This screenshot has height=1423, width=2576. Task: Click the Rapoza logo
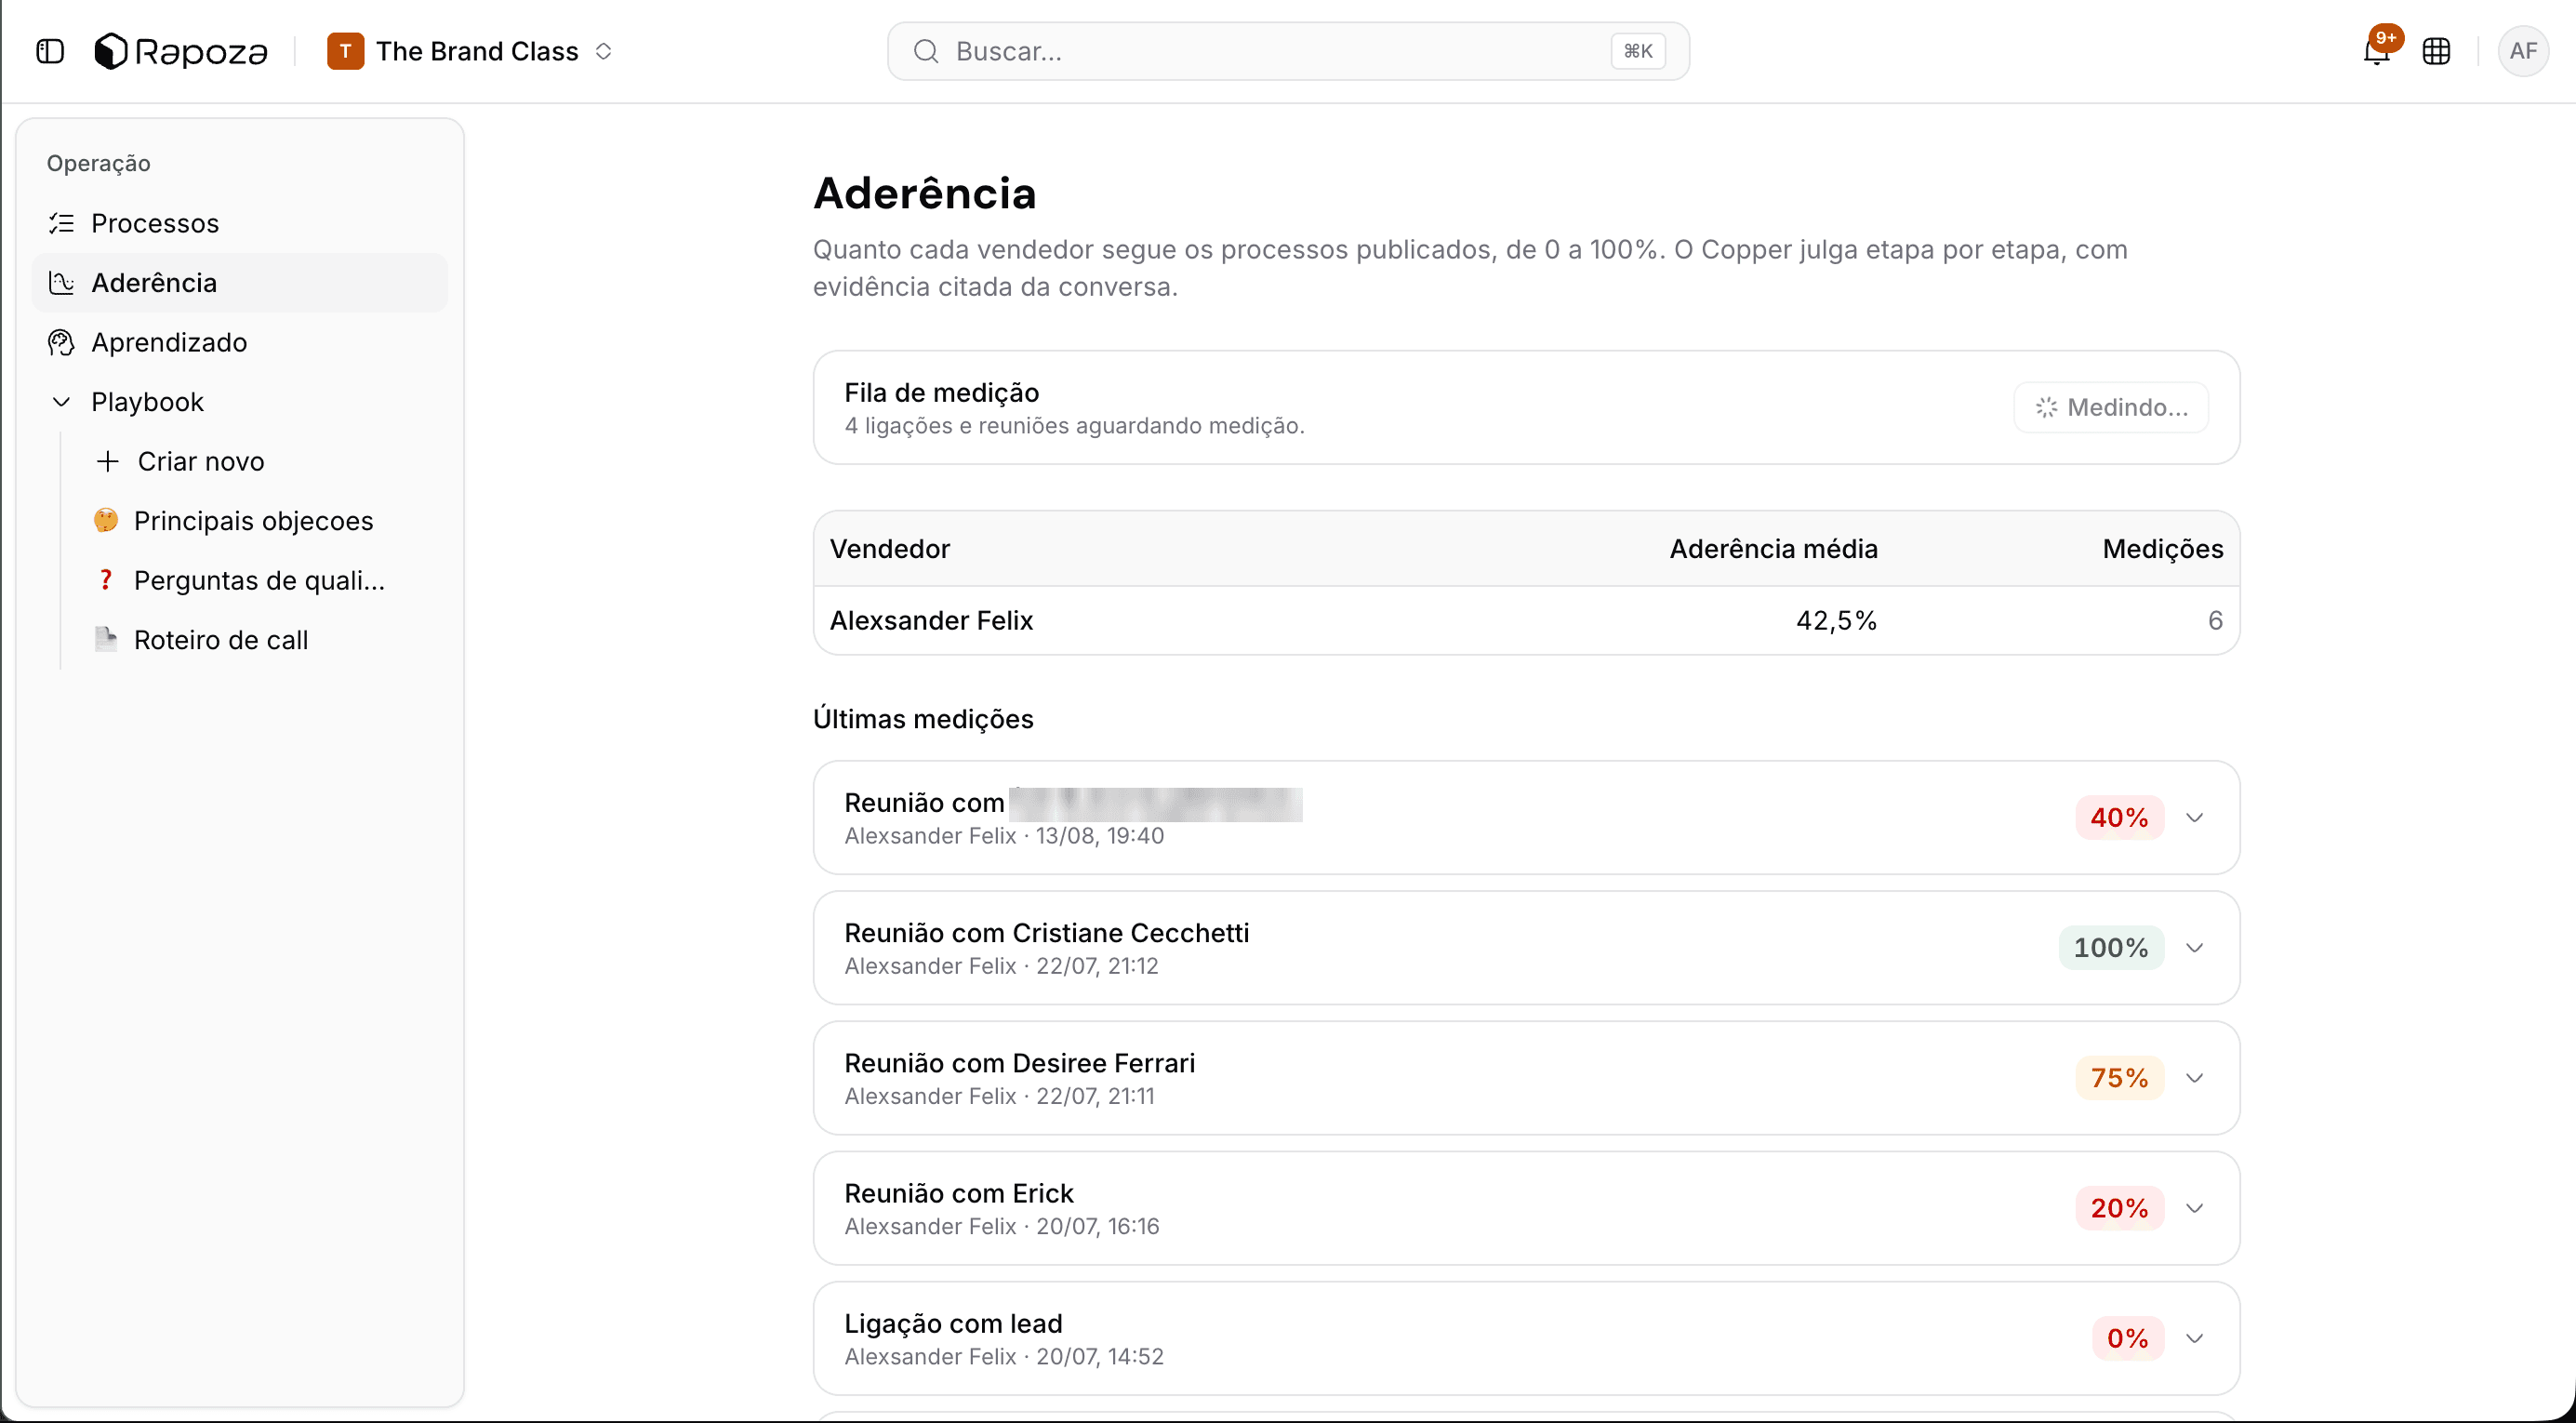pos(181,51)
